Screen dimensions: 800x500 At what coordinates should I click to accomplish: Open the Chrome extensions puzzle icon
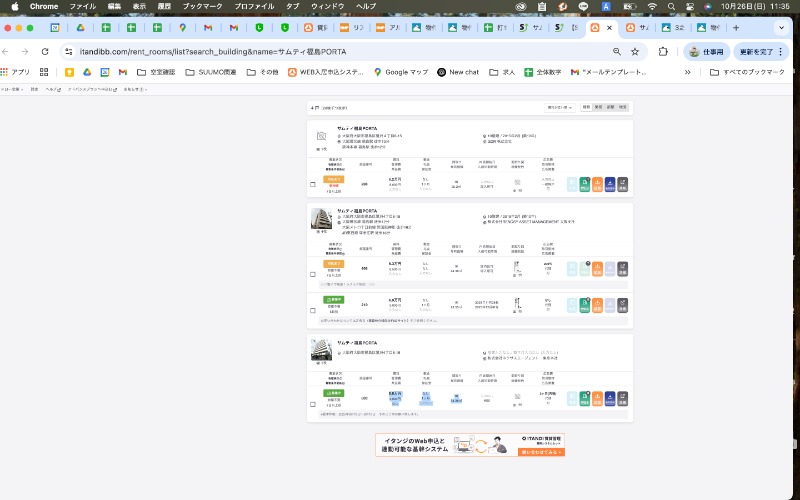(663, 51)
